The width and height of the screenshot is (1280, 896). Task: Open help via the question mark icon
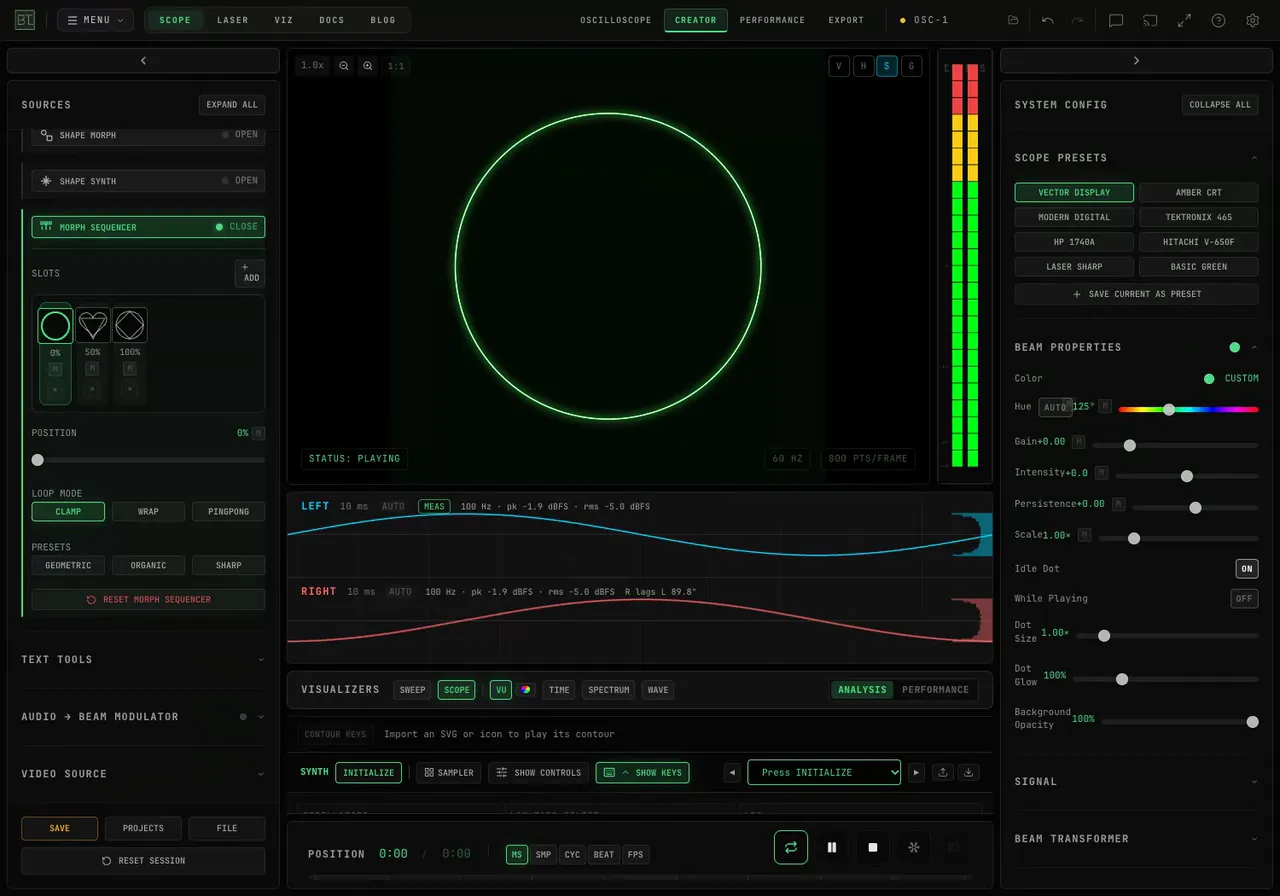1218,20
